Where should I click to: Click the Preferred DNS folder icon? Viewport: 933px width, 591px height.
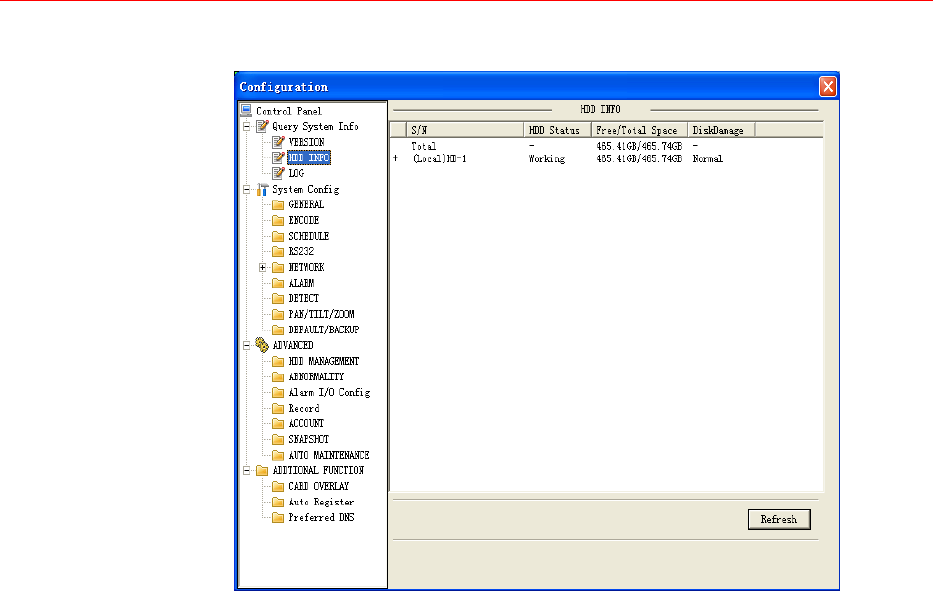[x=278, y=518]
